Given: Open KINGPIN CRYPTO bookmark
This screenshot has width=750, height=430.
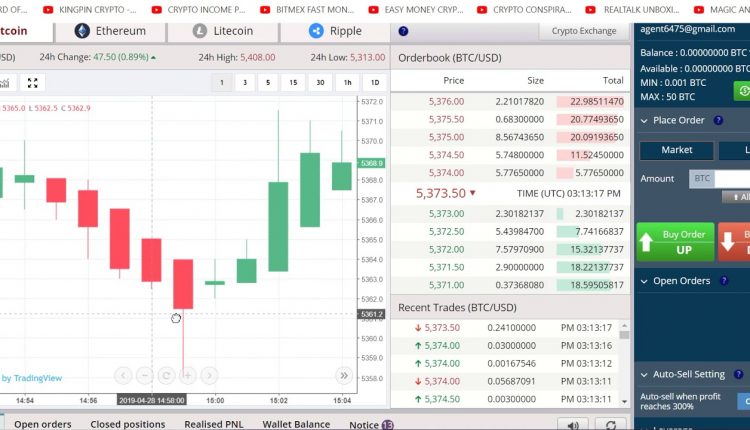Looking at the screenshot, I should click(x=91, y=10).
